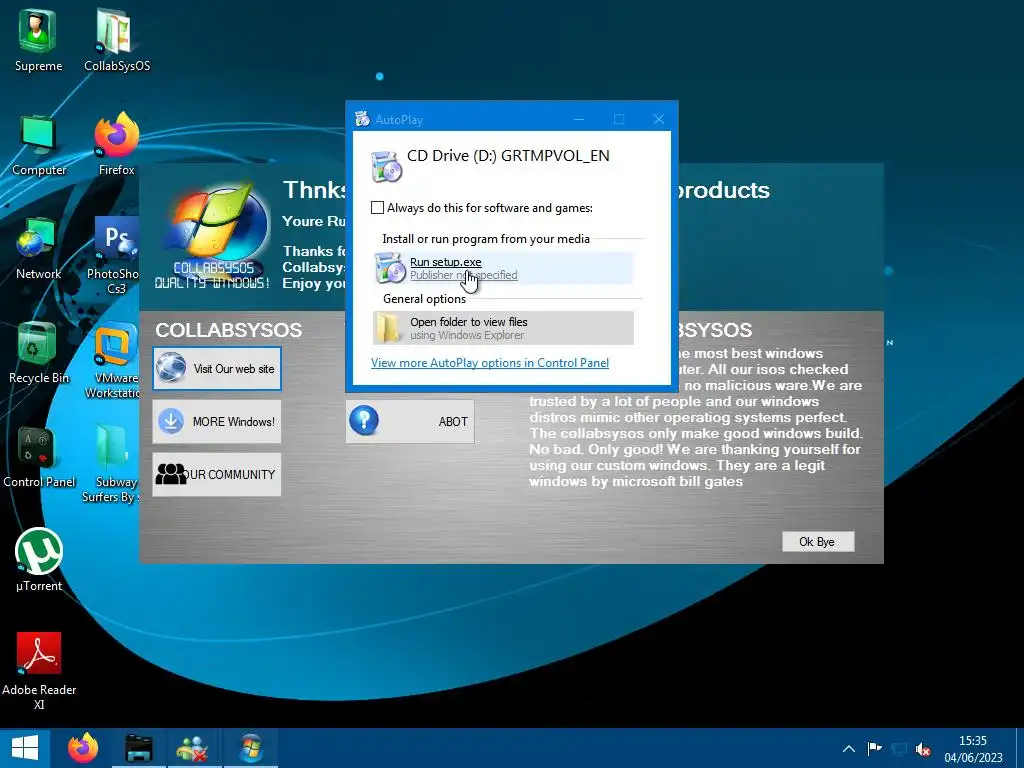This screenshot has height=768, width=1024.
Task: Select the Computer desktop icon
Action: 39,145
